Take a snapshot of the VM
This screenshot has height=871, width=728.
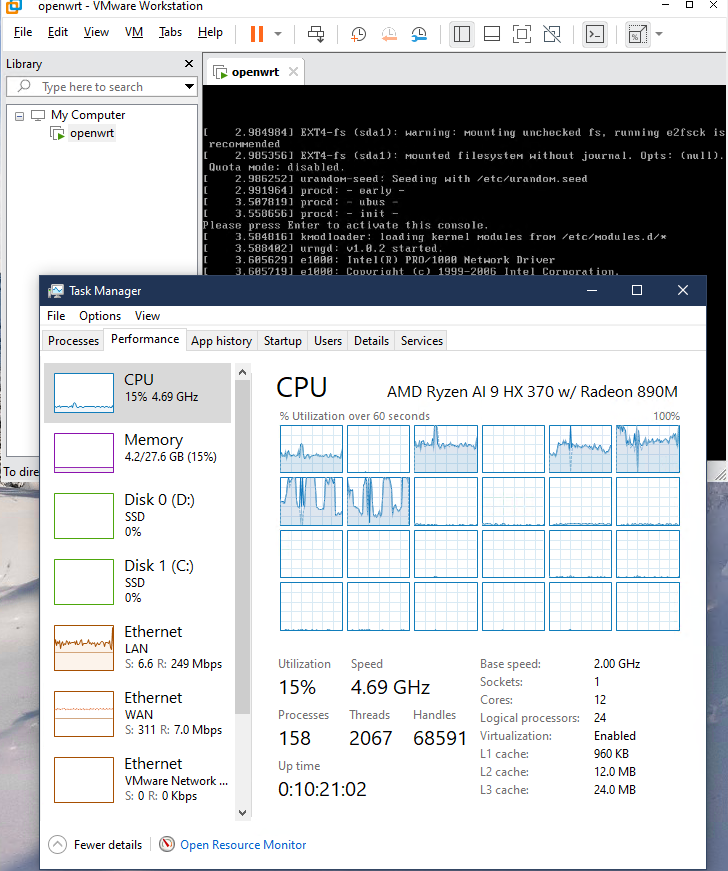pyautogui.click(x=359, y=34)
